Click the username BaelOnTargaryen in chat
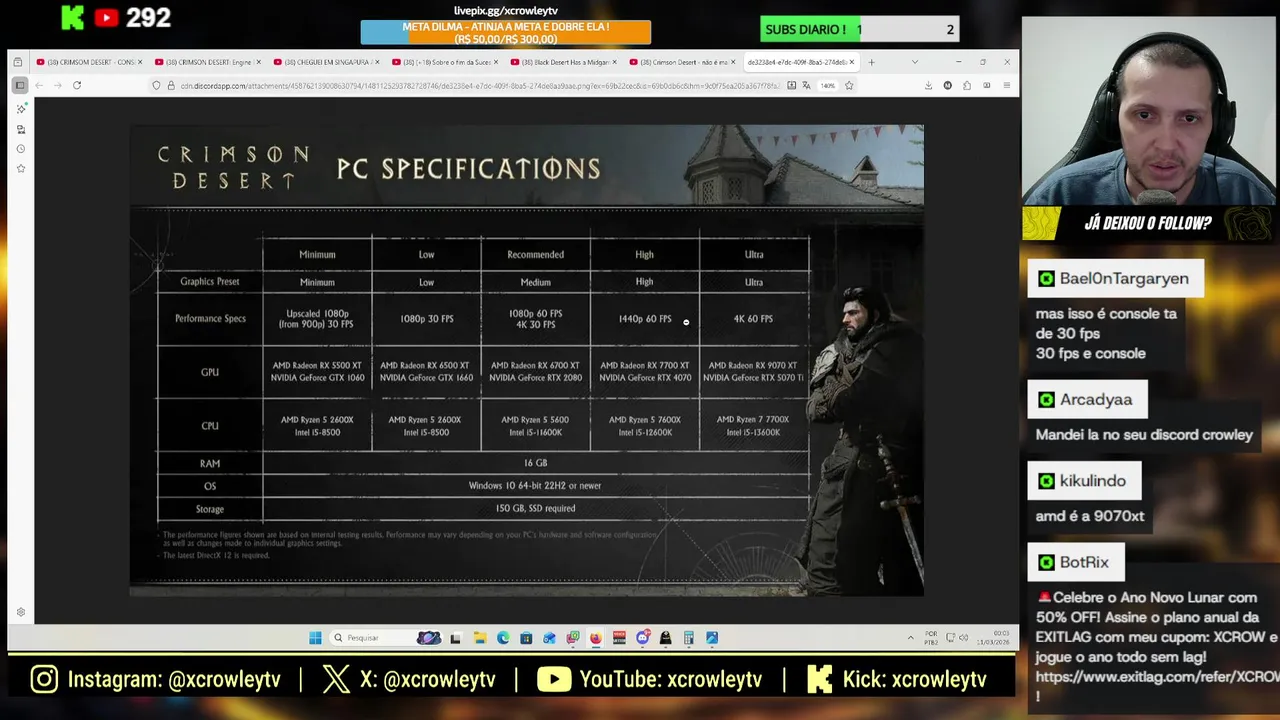The height and width of the screenshot is (720, 1280). [x=1124, y=279]
